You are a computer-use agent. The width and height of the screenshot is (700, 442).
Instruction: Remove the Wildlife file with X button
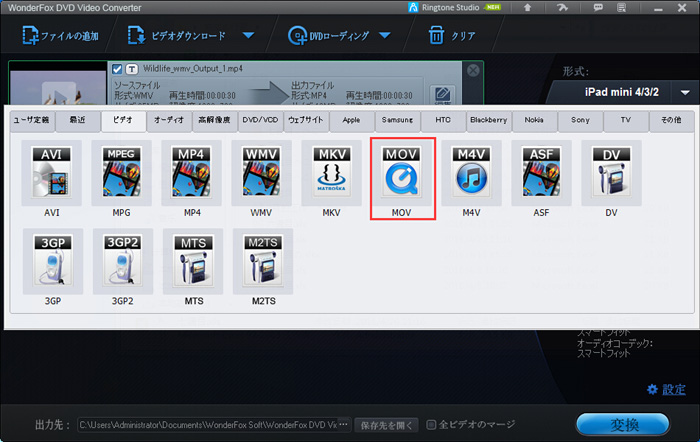[x=473, y=70]
